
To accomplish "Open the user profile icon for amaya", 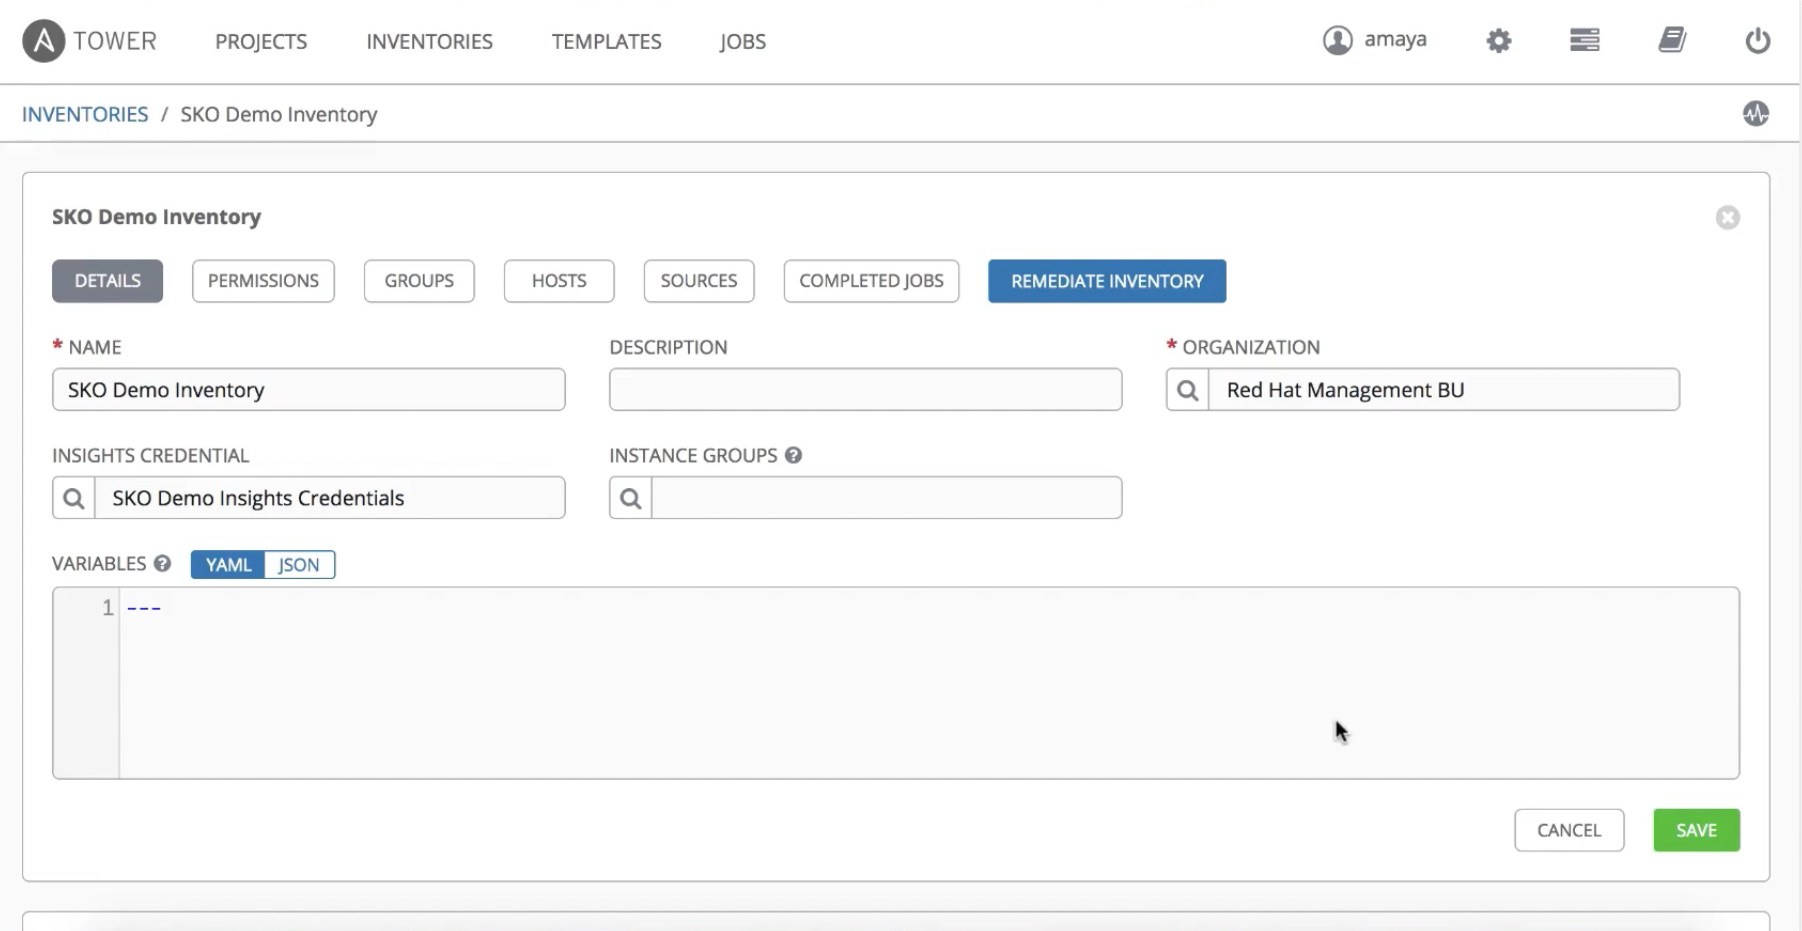I will (1337, 40).
